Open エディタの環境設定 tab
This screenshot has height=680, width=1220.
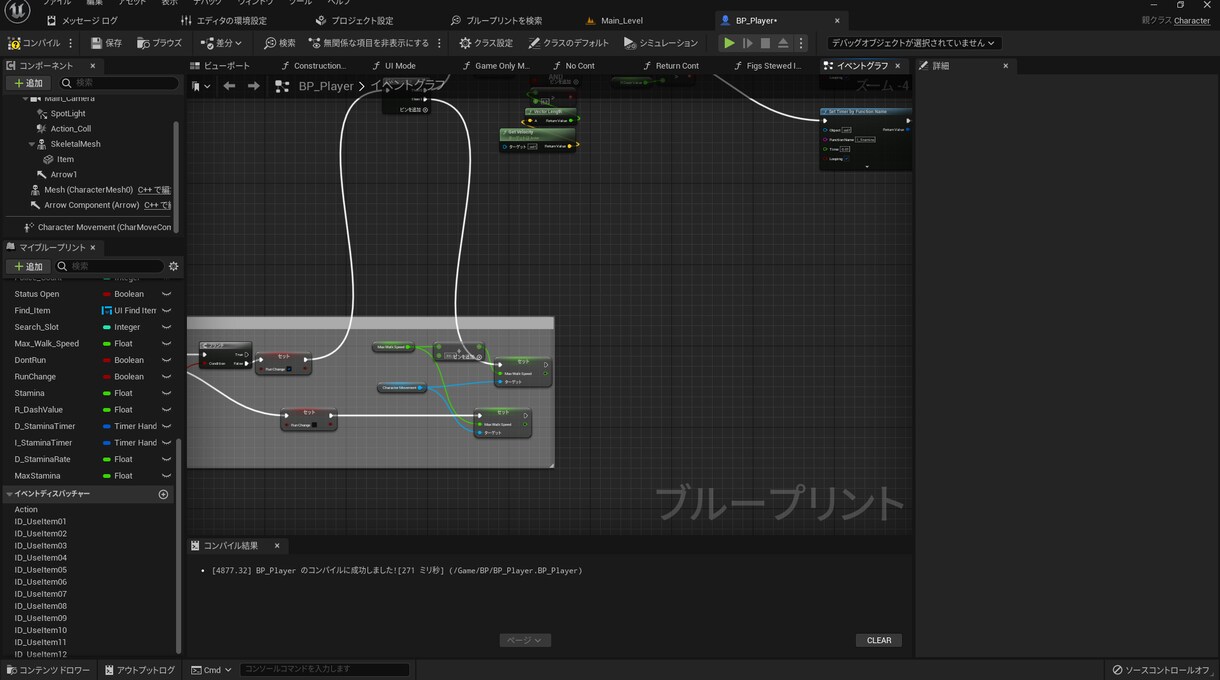coord(223,20)
